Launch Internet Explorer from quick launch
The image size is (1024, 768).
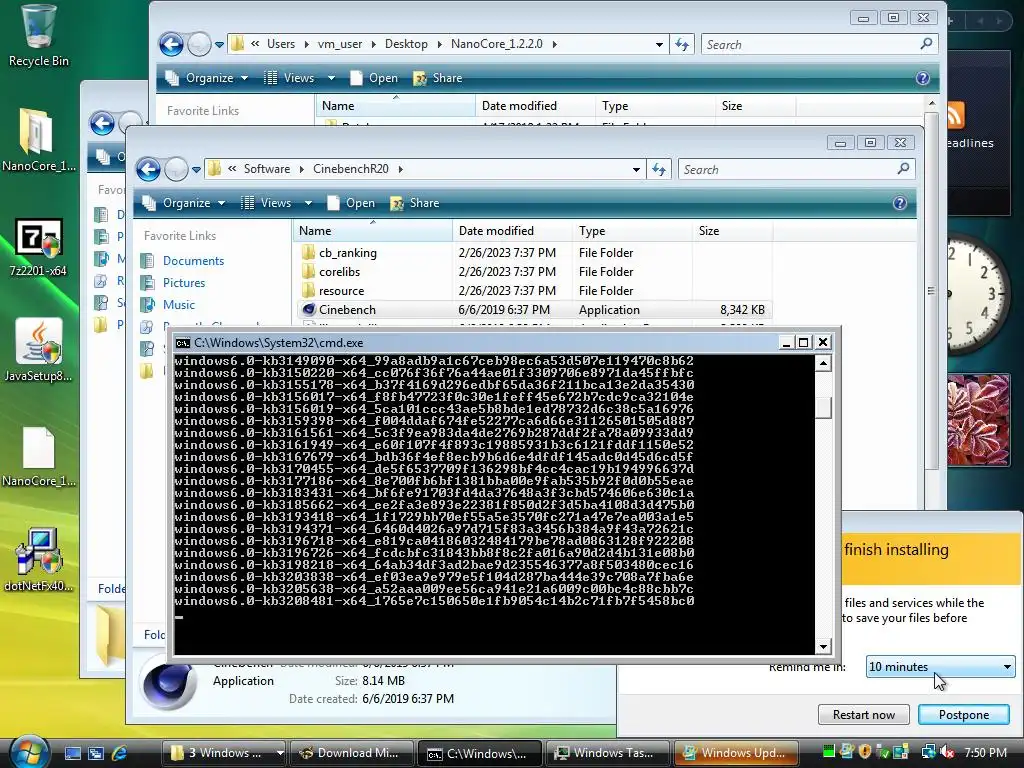[x=120, y=753]
